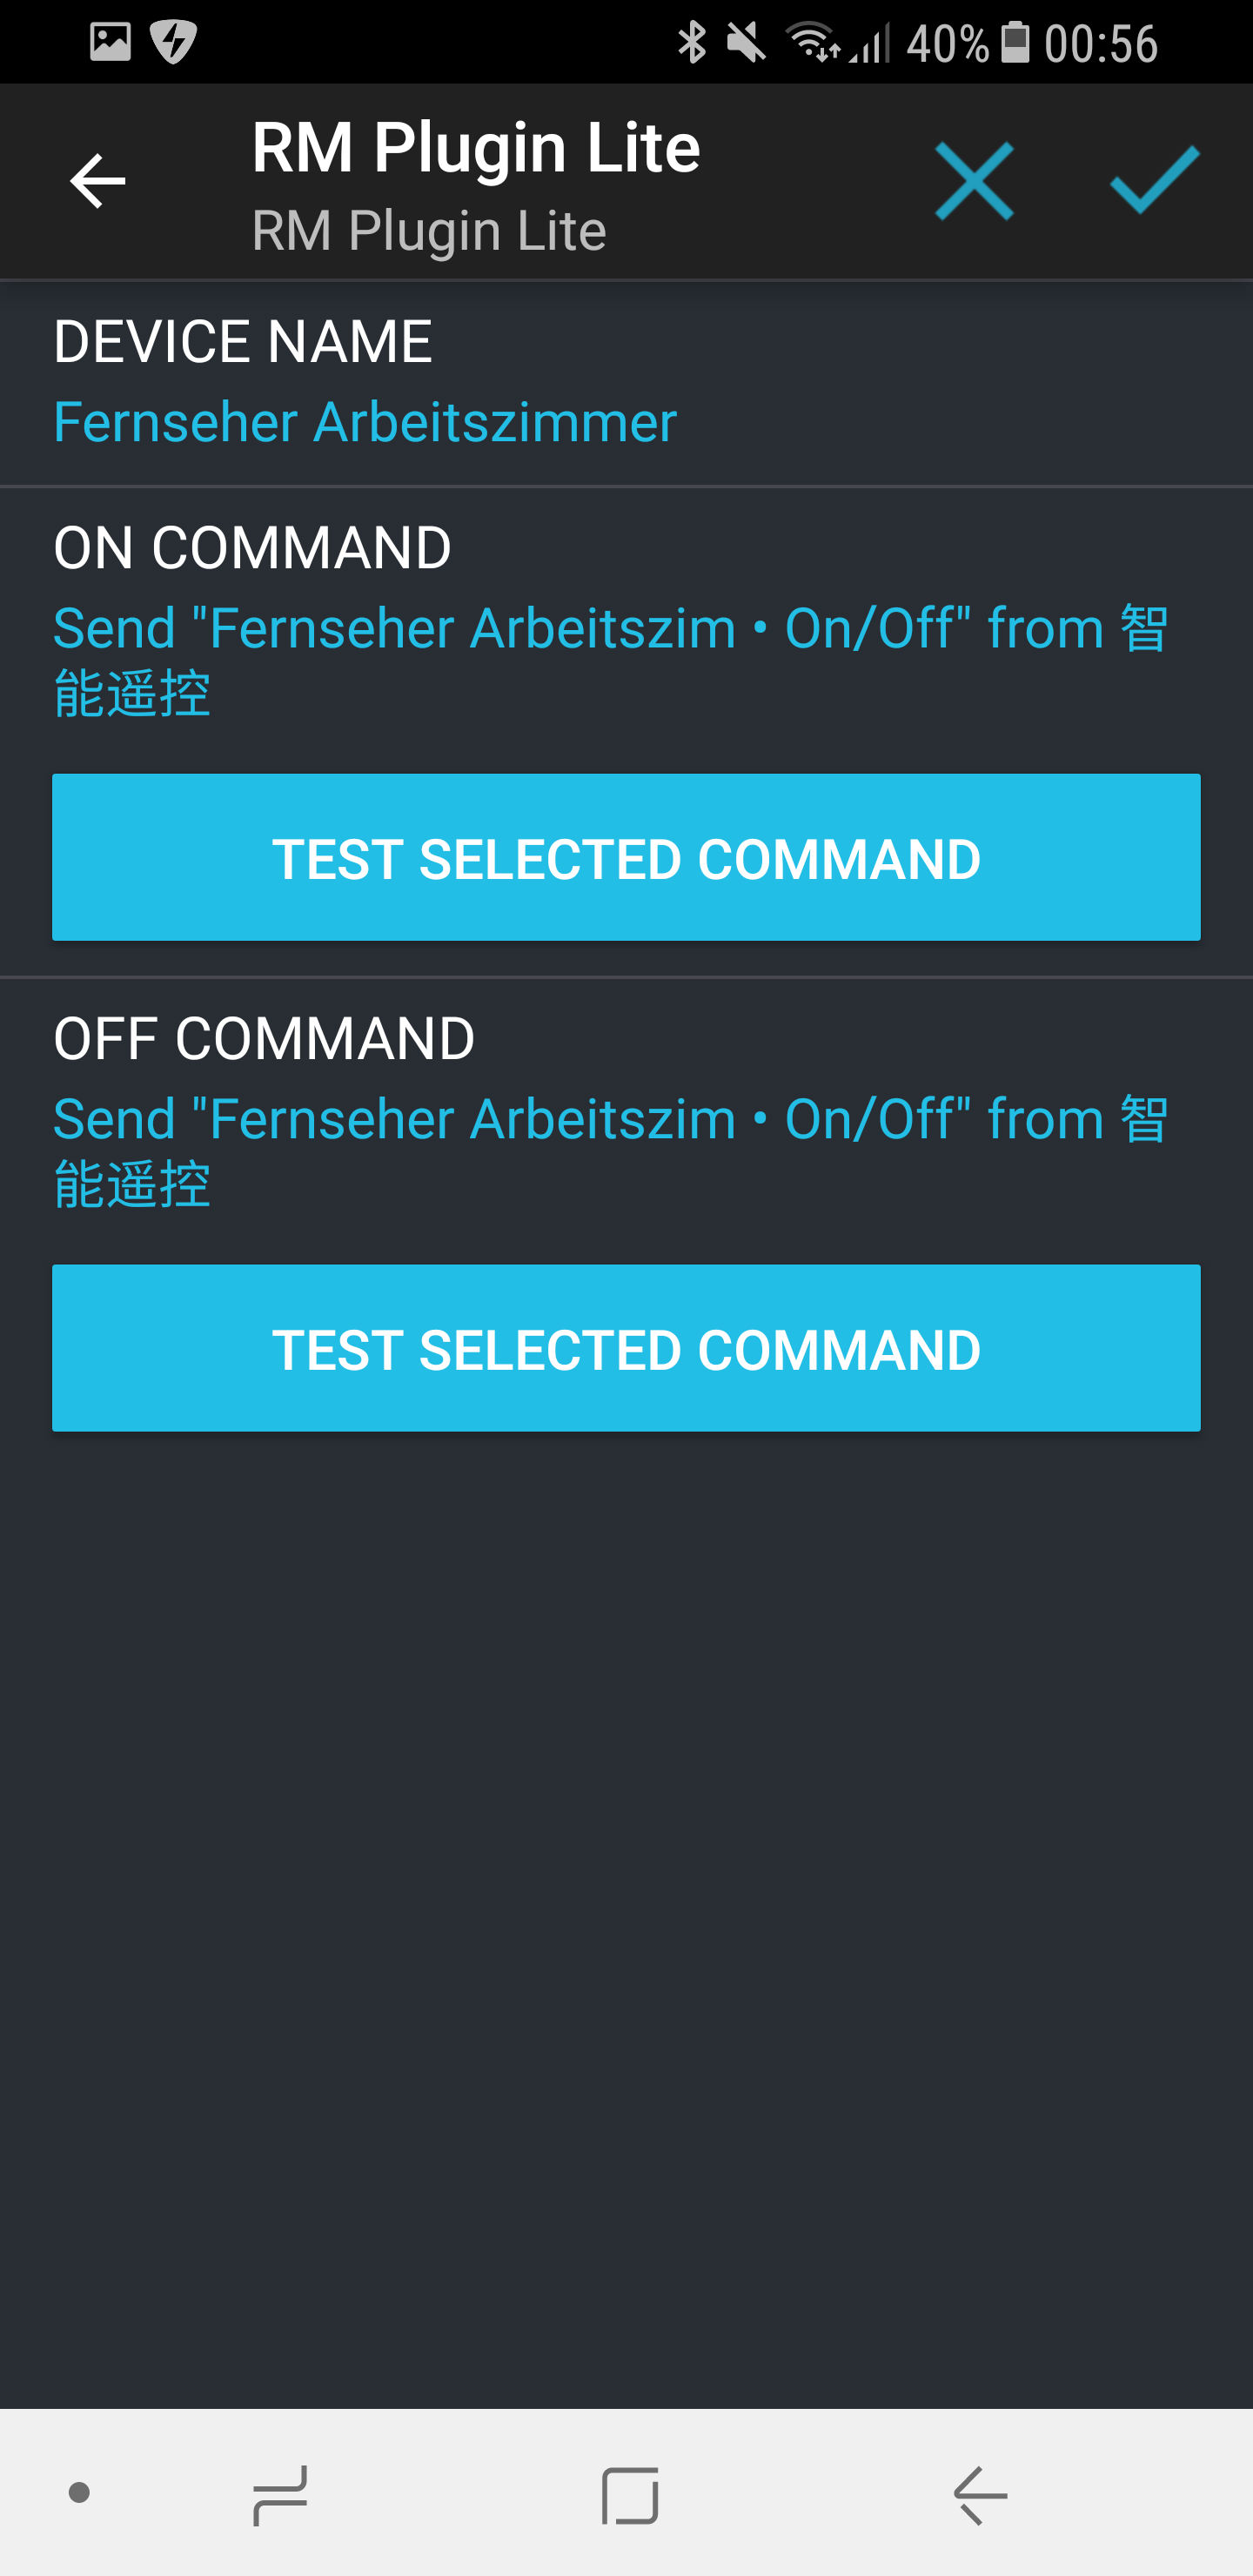The image size is (1253, 2576).
Task: Test the selected OFF command
Action: pos(626,1347)
